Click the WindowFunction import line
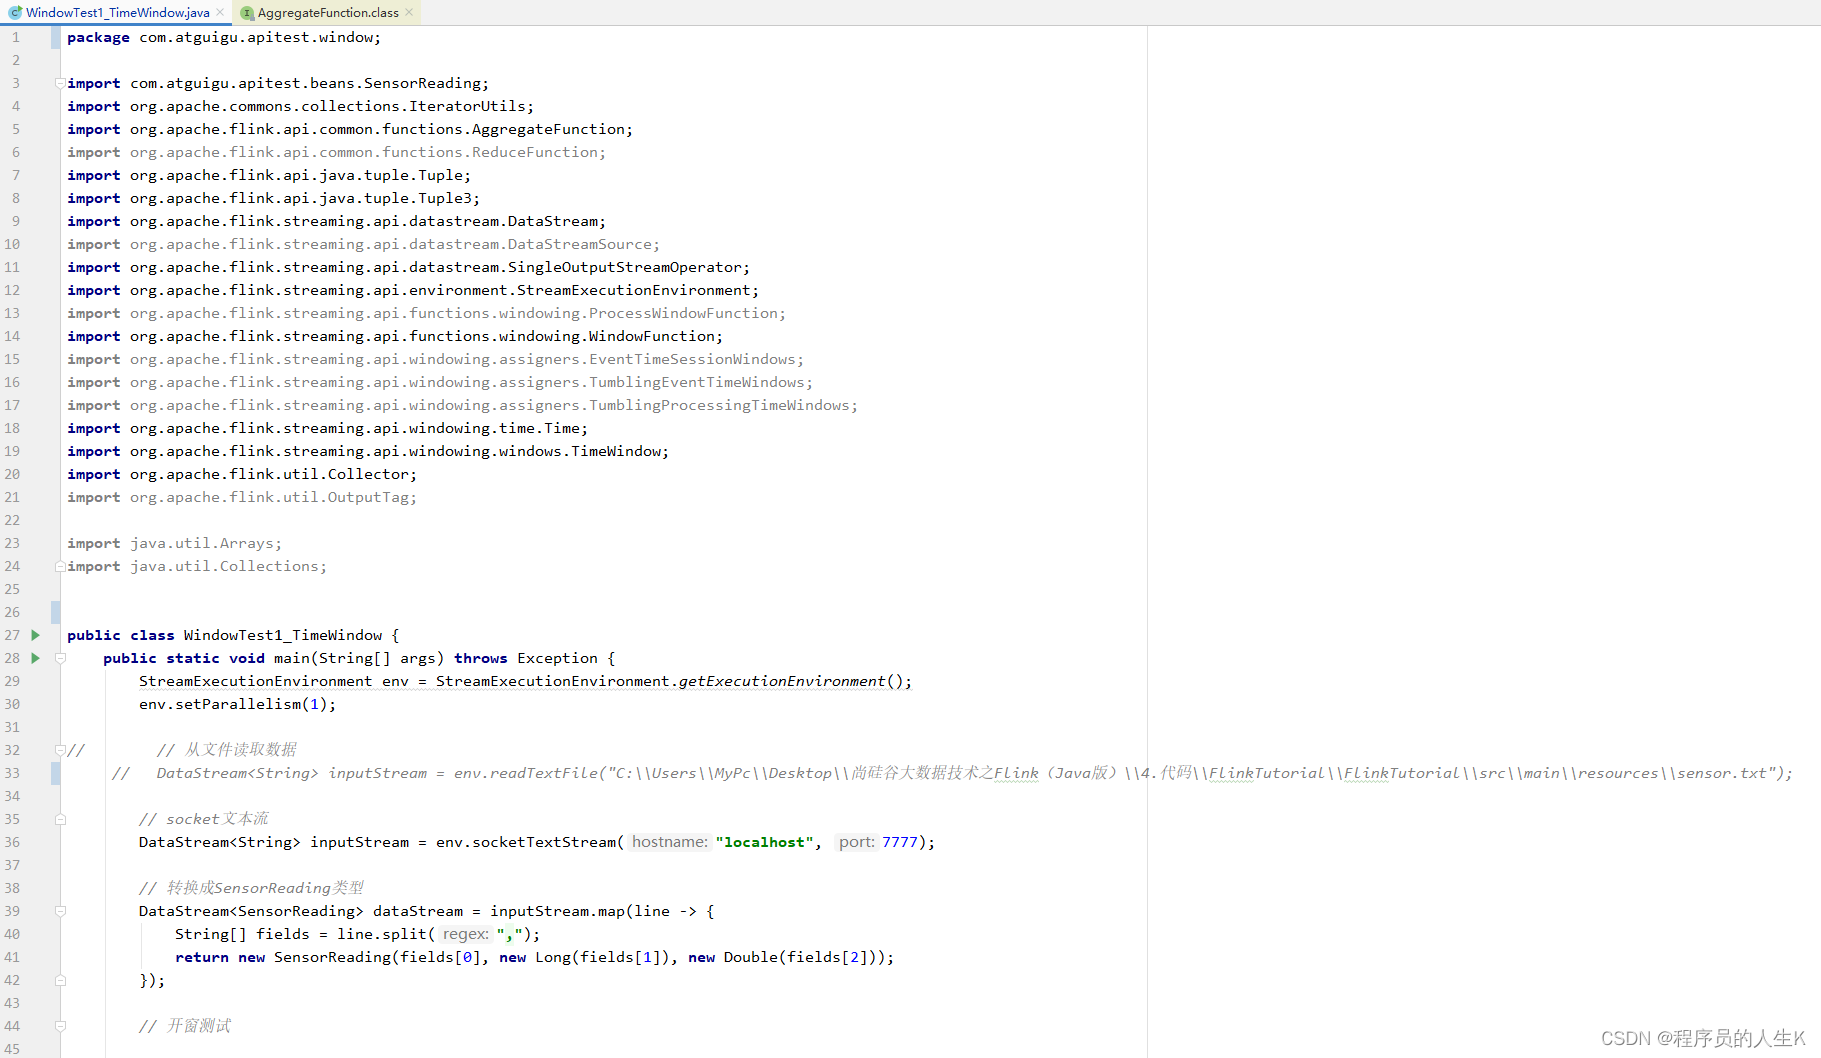 395,336
